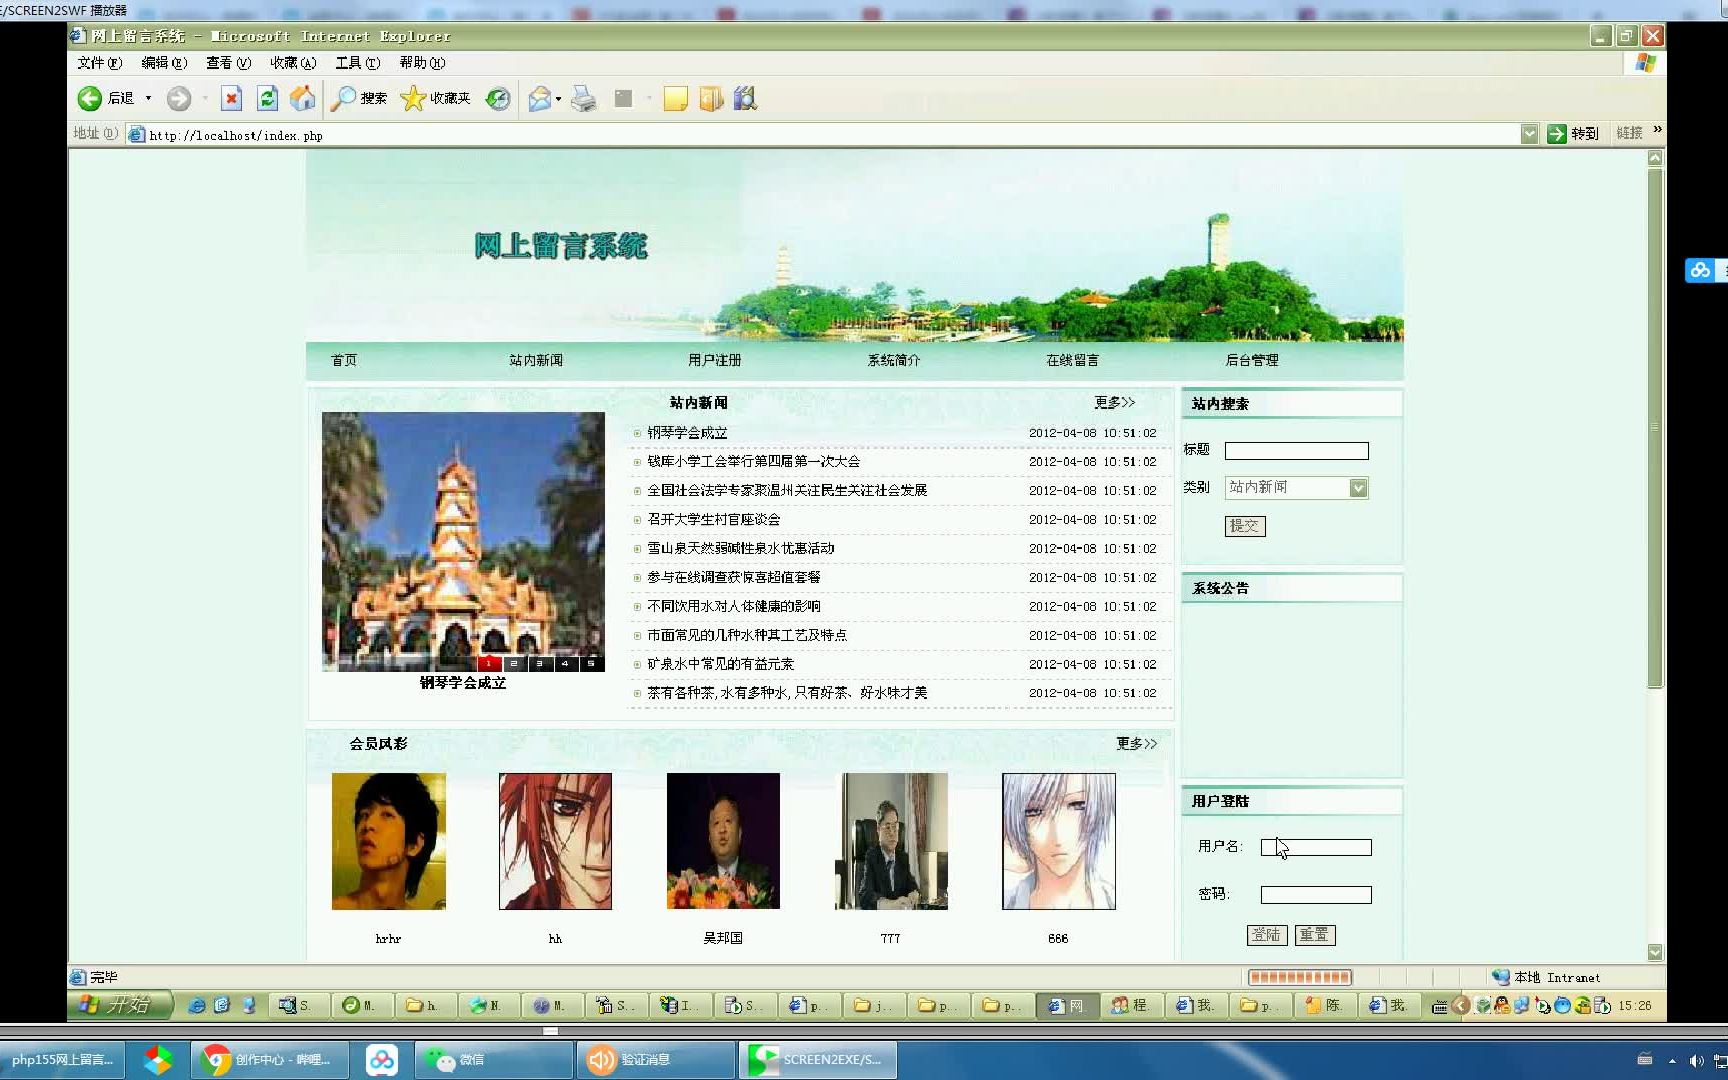Screen dimensions: 1728x1080
Task: Open 后台管理 navigation link
Action: 1252,360
